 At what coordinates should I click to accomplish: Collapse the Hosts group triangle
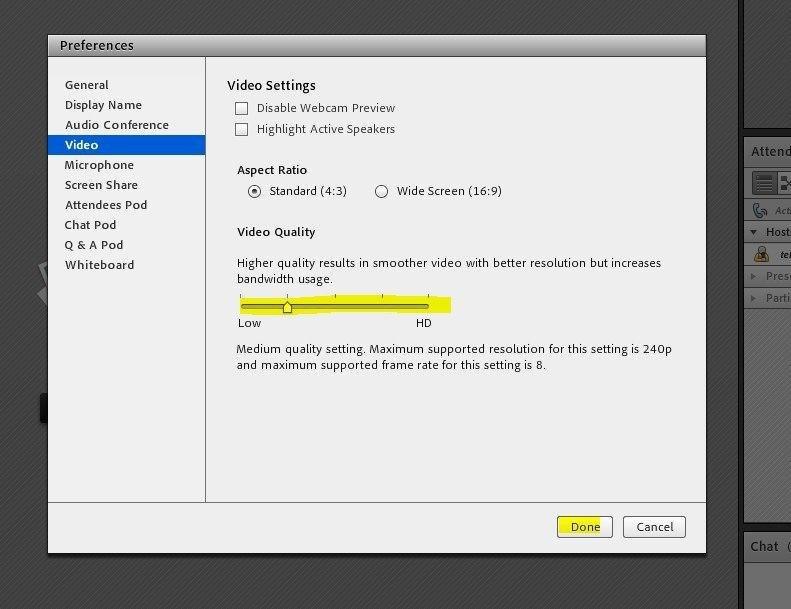tap(755, 232)
